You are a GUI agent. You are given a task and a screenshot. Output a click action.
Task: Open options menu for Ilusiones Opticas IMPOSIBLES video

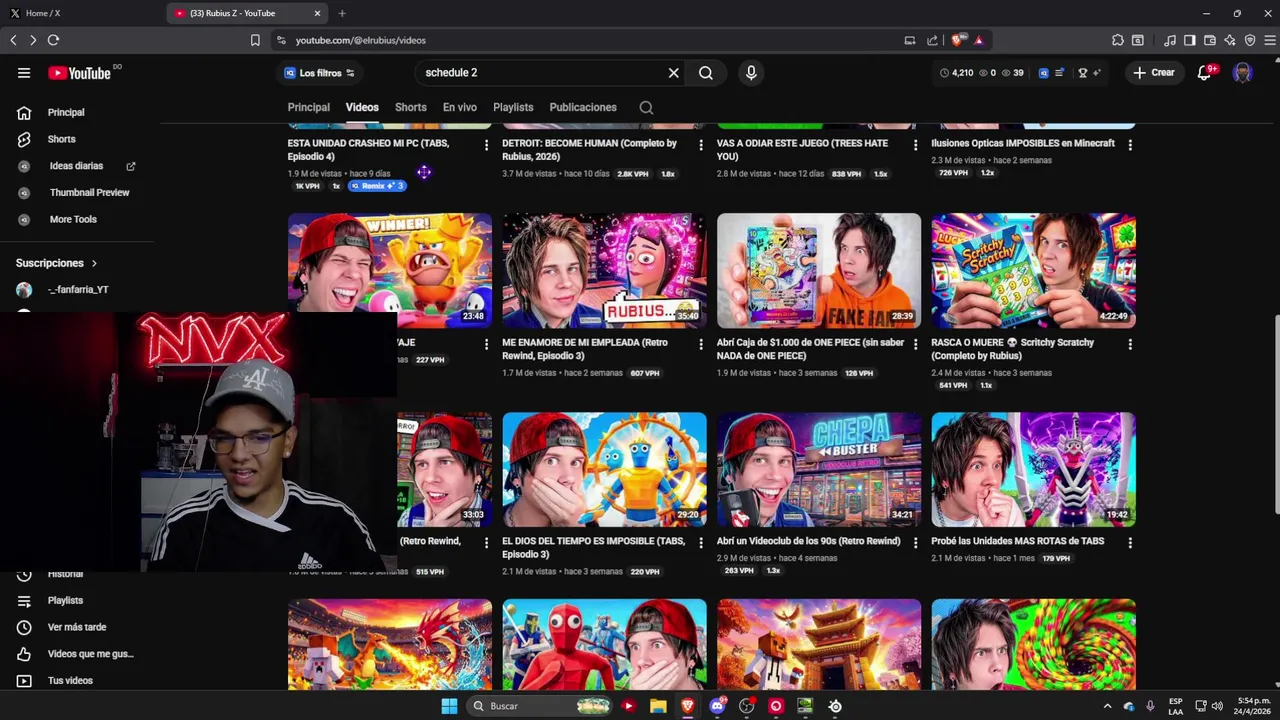(1130, 145)
